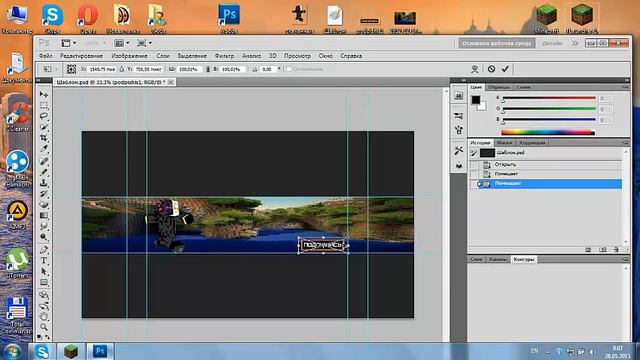Select the History Brush tool
Screen dimensions: 640x360
(44, 194)
